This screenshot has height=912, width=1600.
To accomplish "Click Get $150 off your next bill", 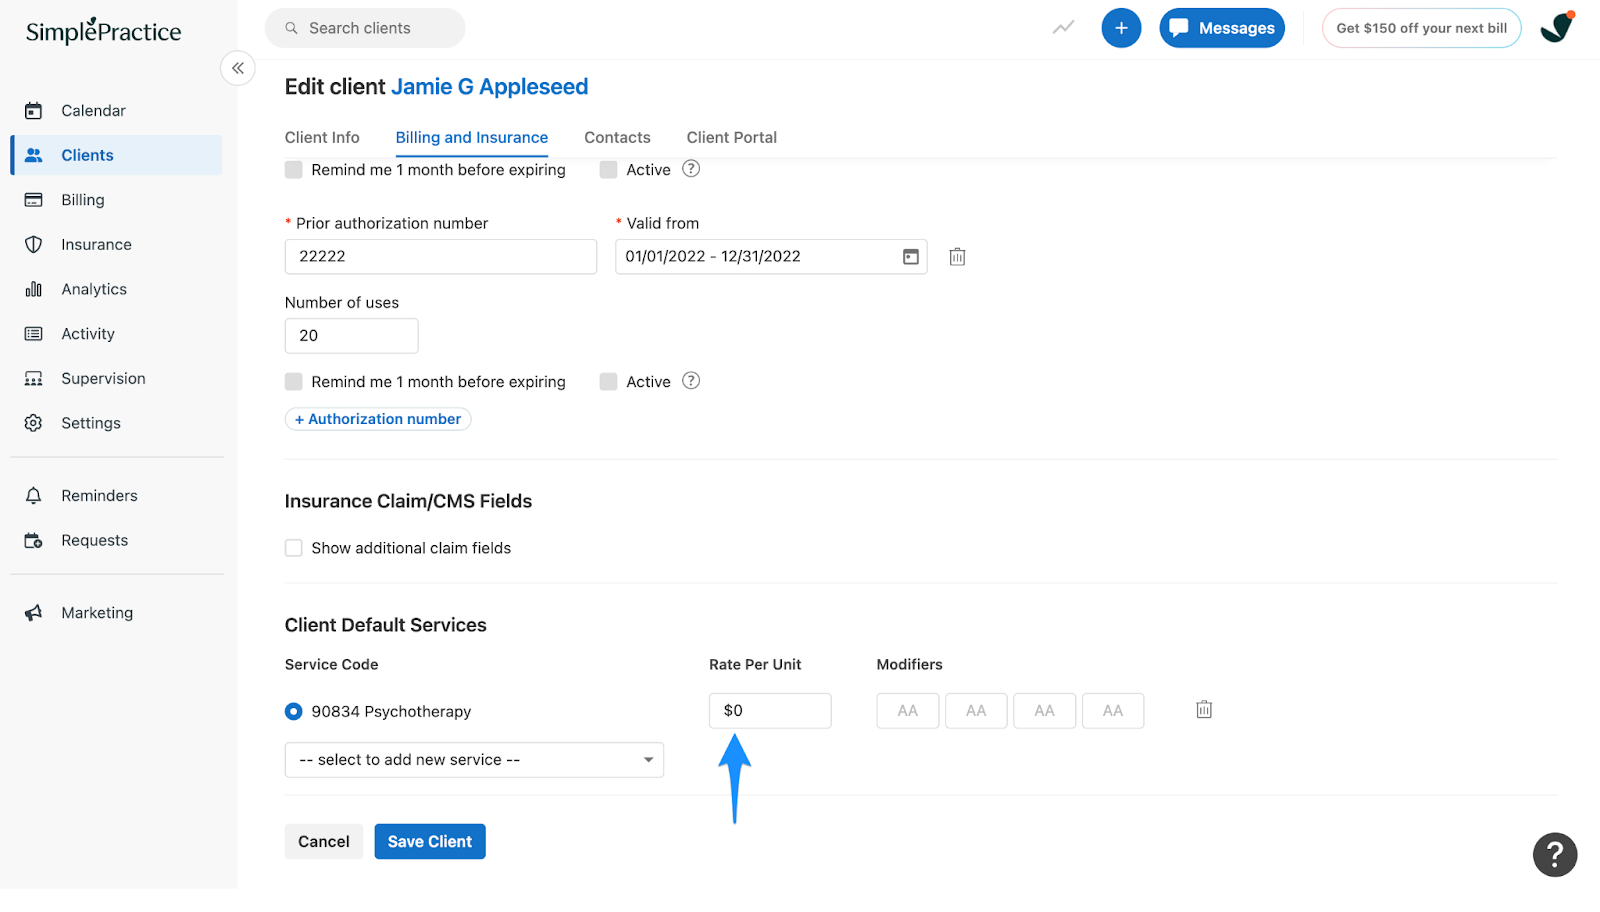I will [1421, 28].
